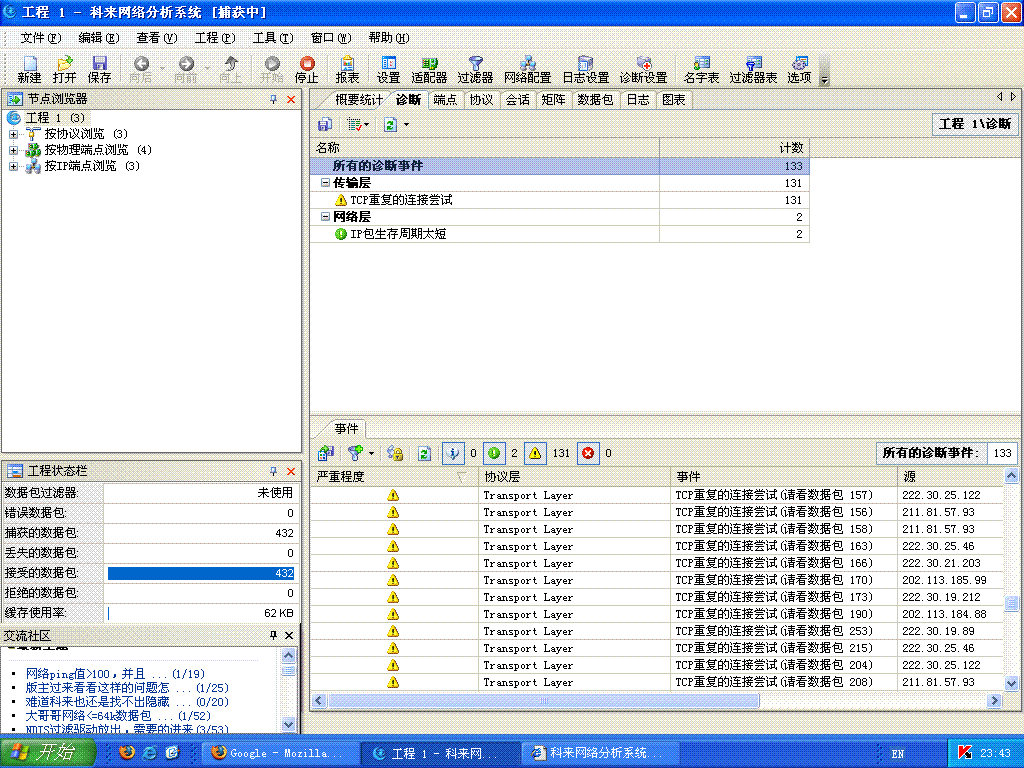Open 诊断设置 diagnosis settings icon
This screenshot has height=768, width=1024.
(643, 69)
